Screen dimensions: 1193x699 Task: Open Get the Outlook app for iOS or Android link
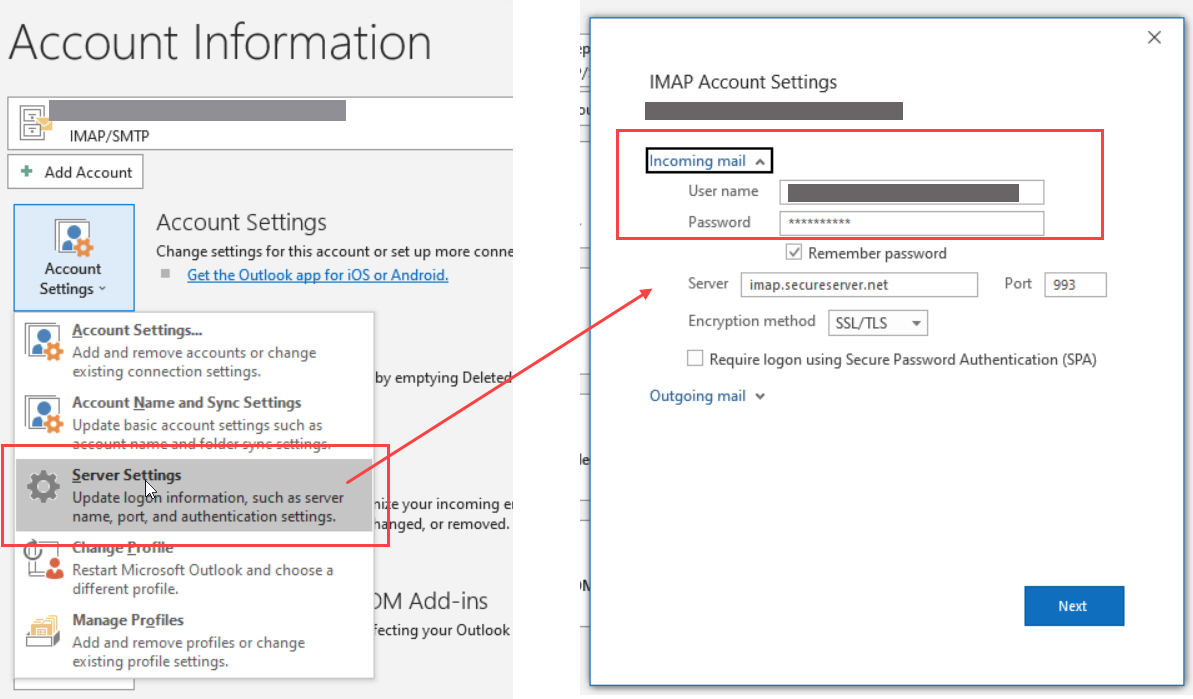tap(317, 275)
